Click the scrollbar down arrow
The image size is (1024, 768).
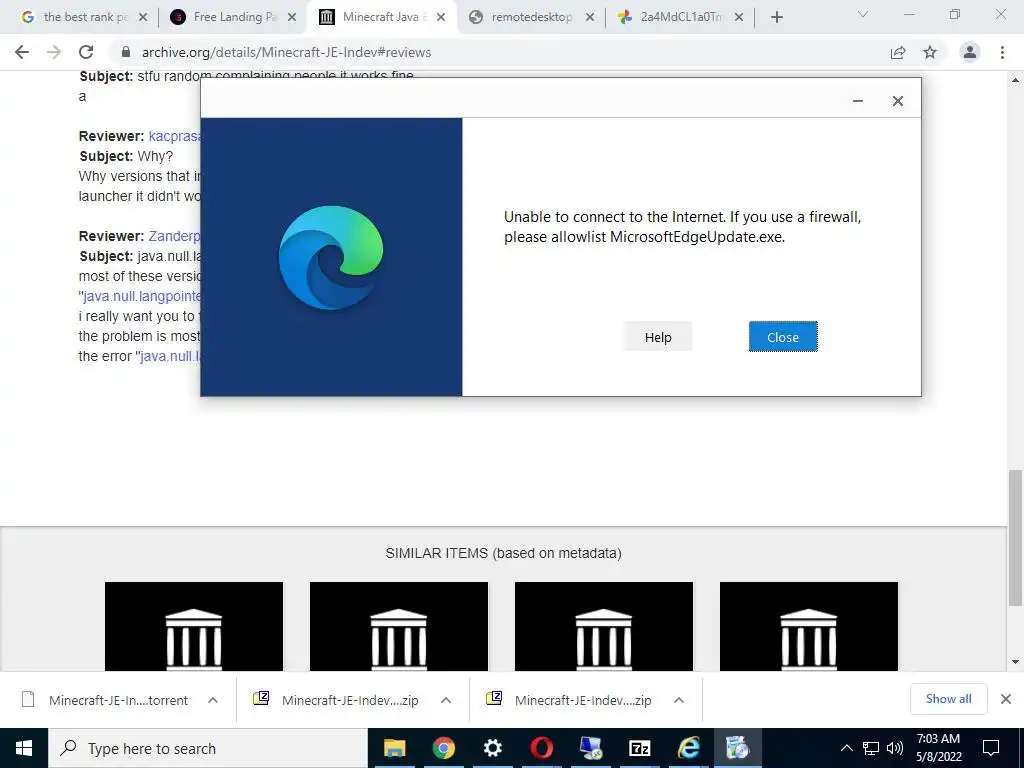coord(1016,662)
